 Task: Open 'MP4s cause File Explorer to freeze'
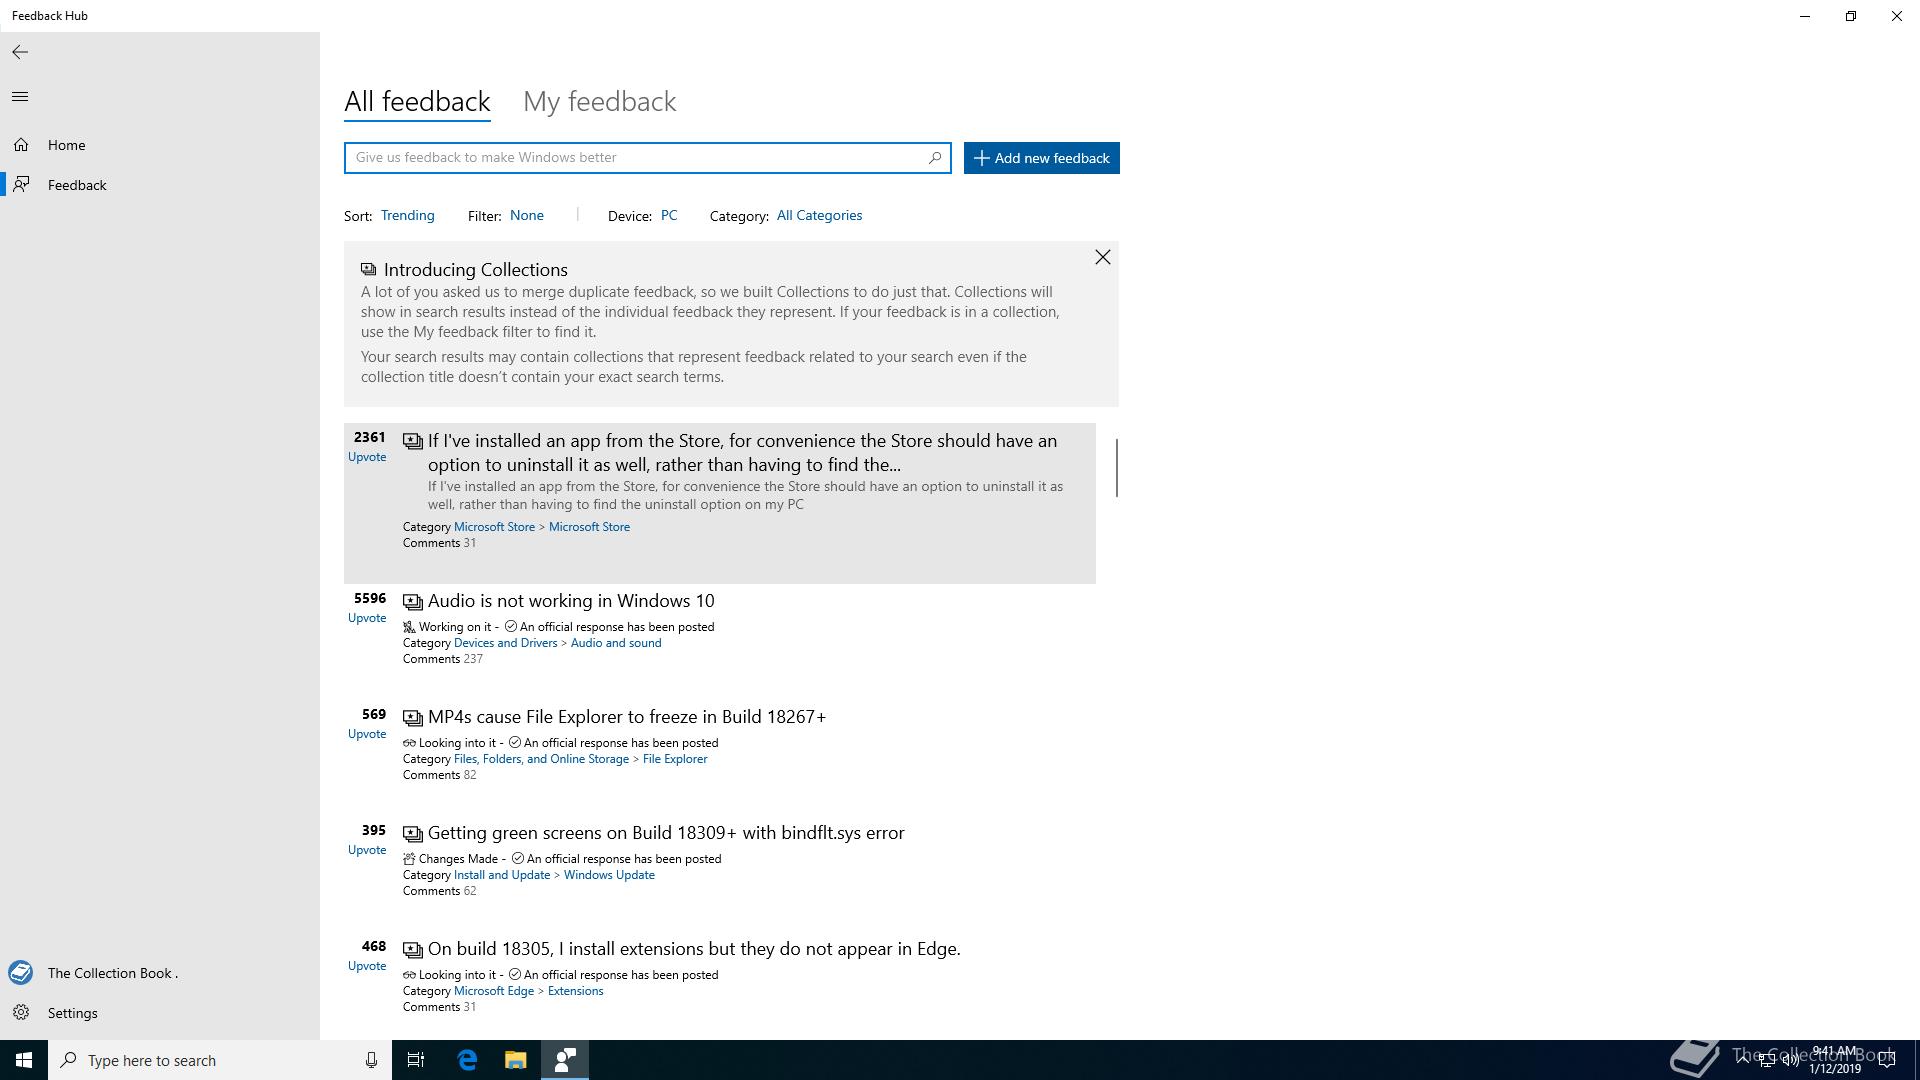pos(627,717)
